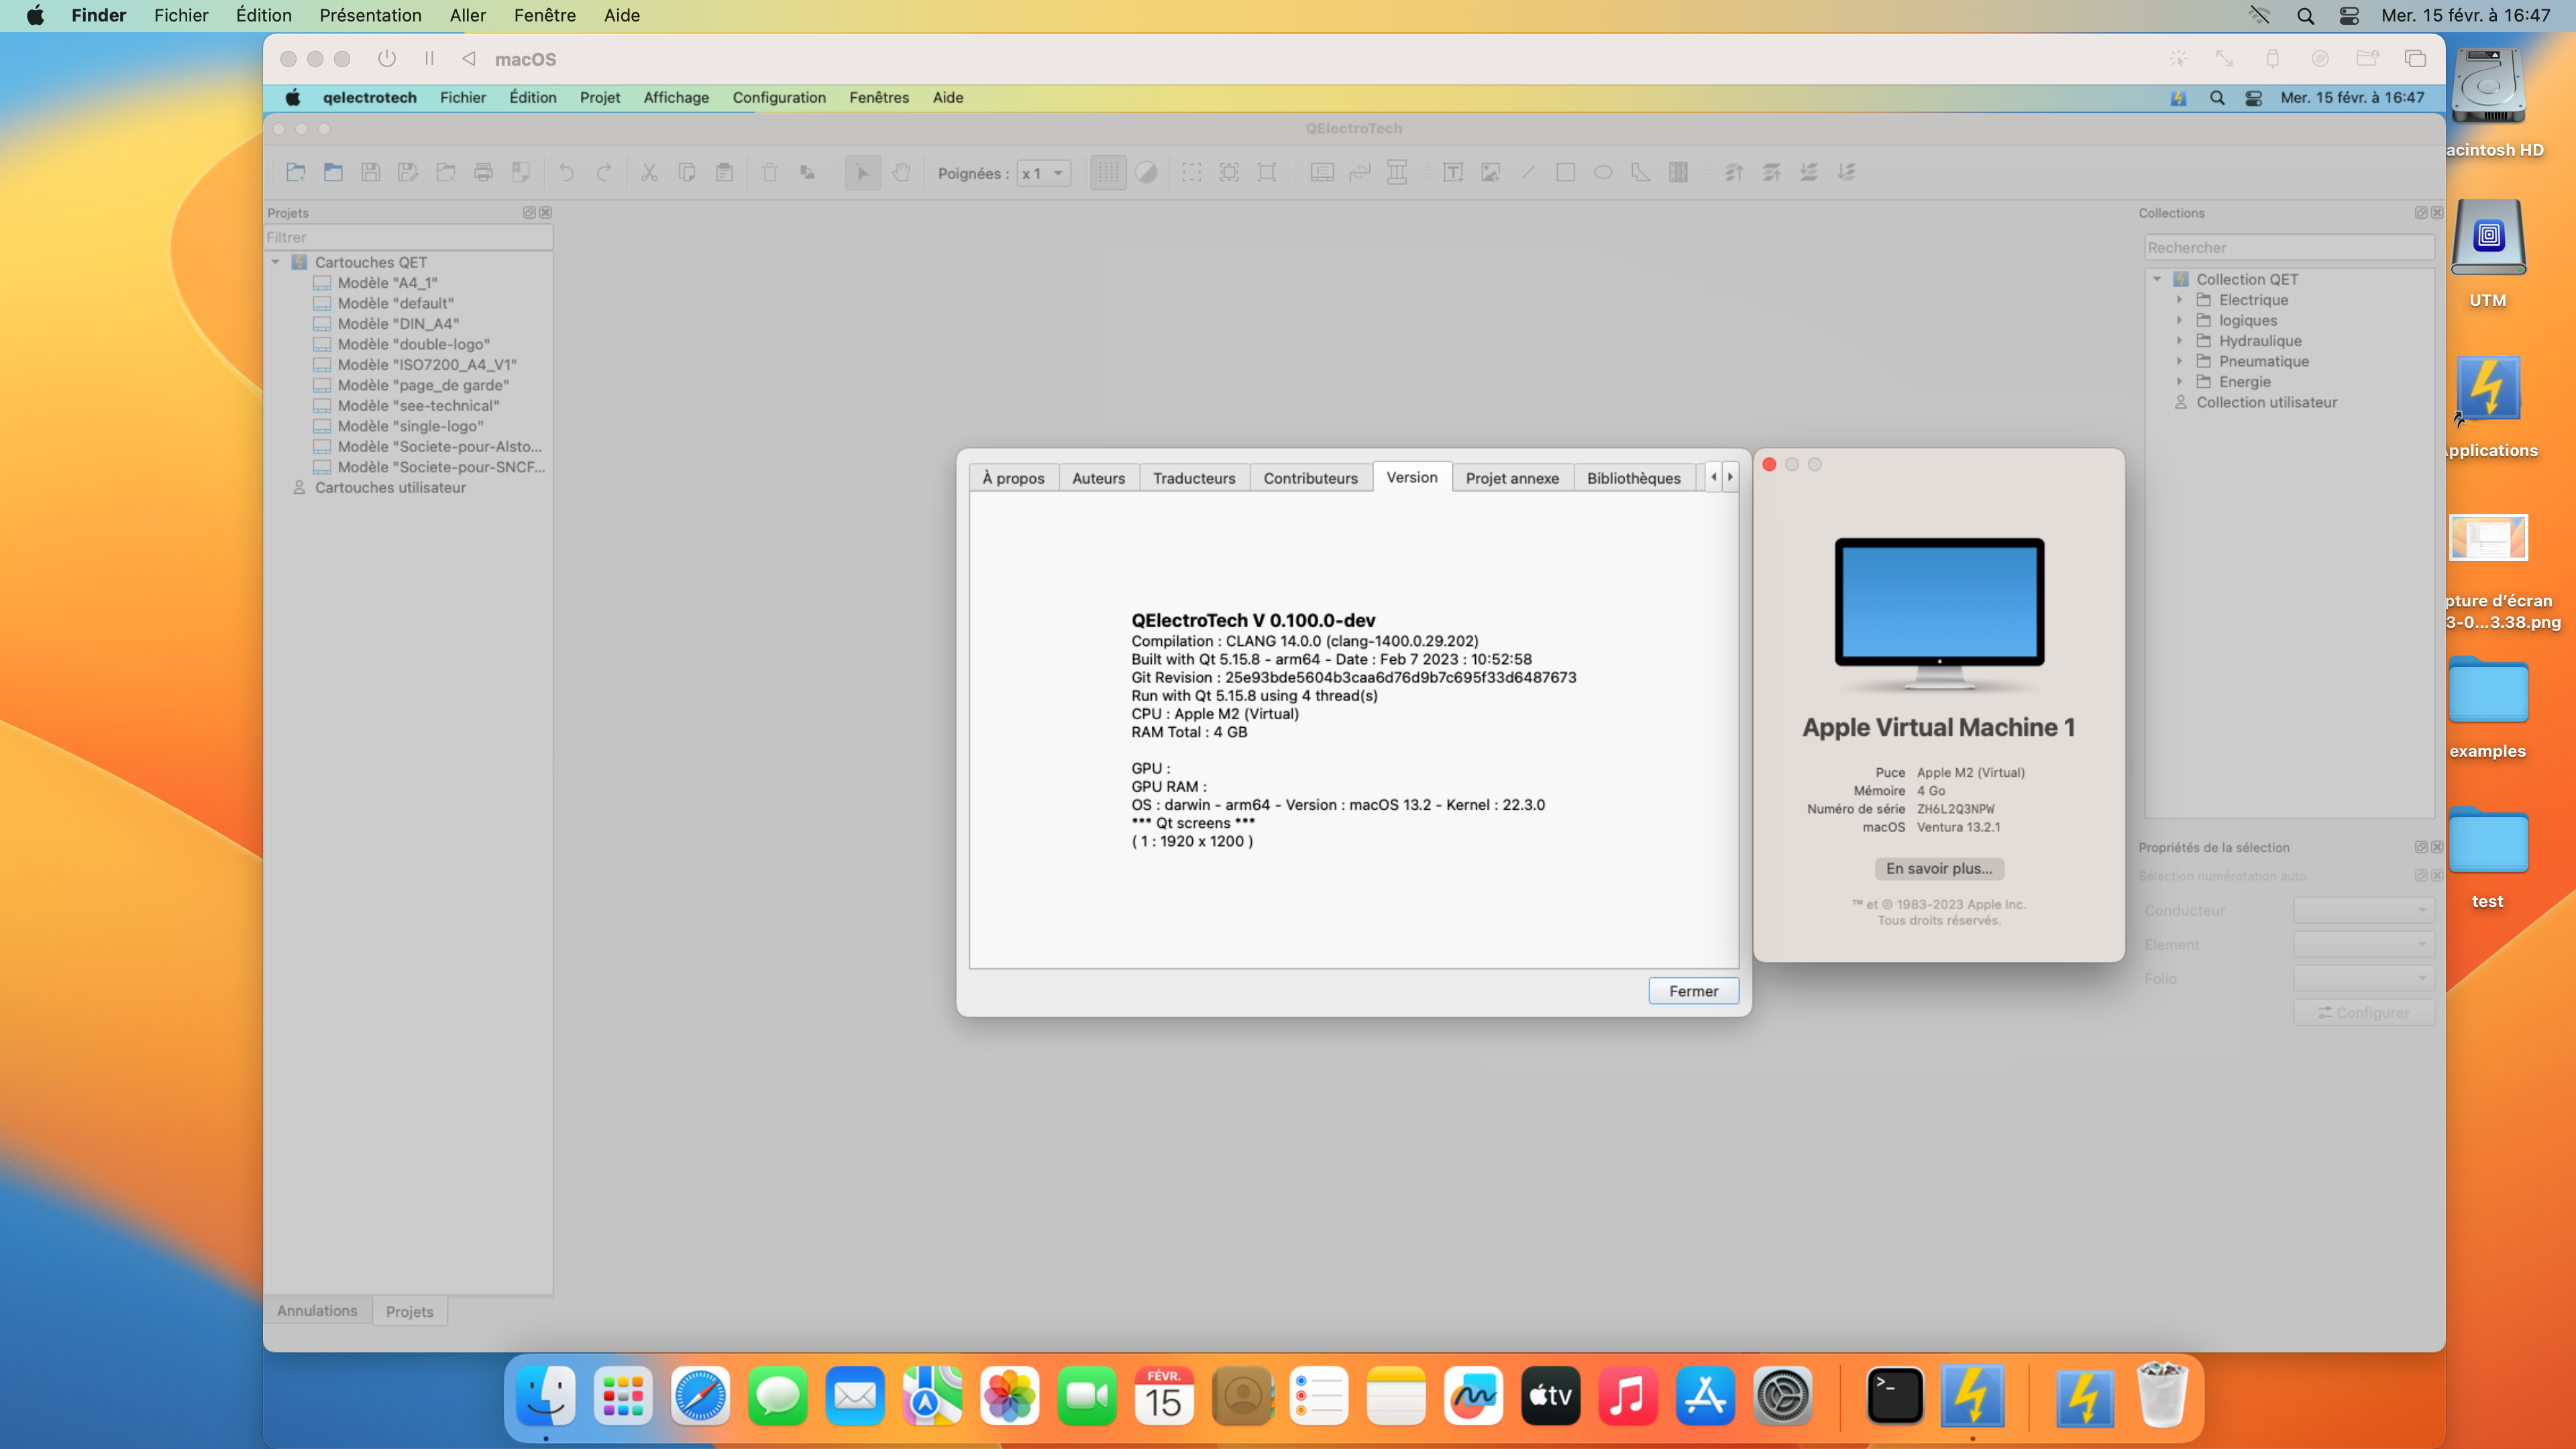Expand the Hydraulique folder
2576x1449 pixels.
pos(2180,341)
